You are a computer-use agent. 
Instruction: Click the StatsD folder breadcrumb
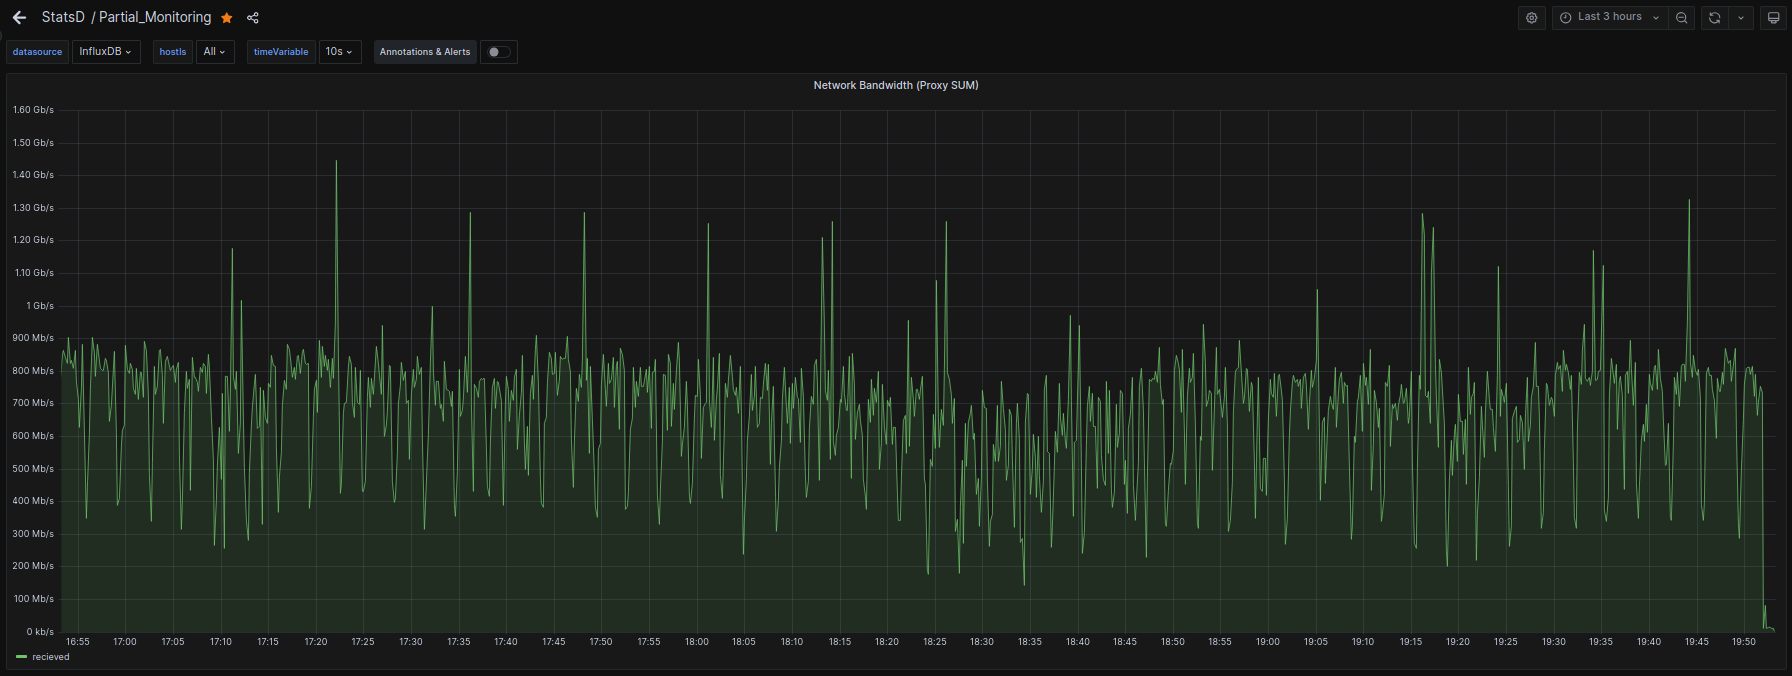63,18
